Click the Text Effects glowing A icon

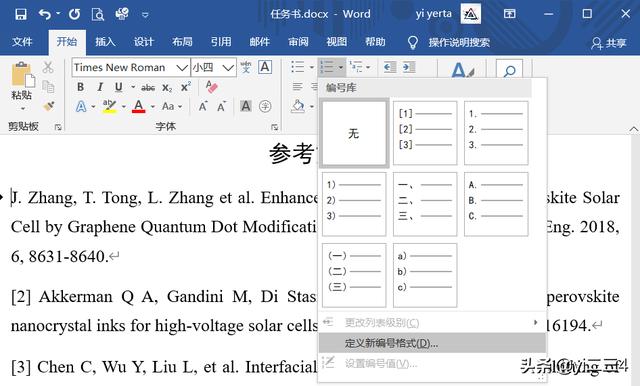pos(81,106)
